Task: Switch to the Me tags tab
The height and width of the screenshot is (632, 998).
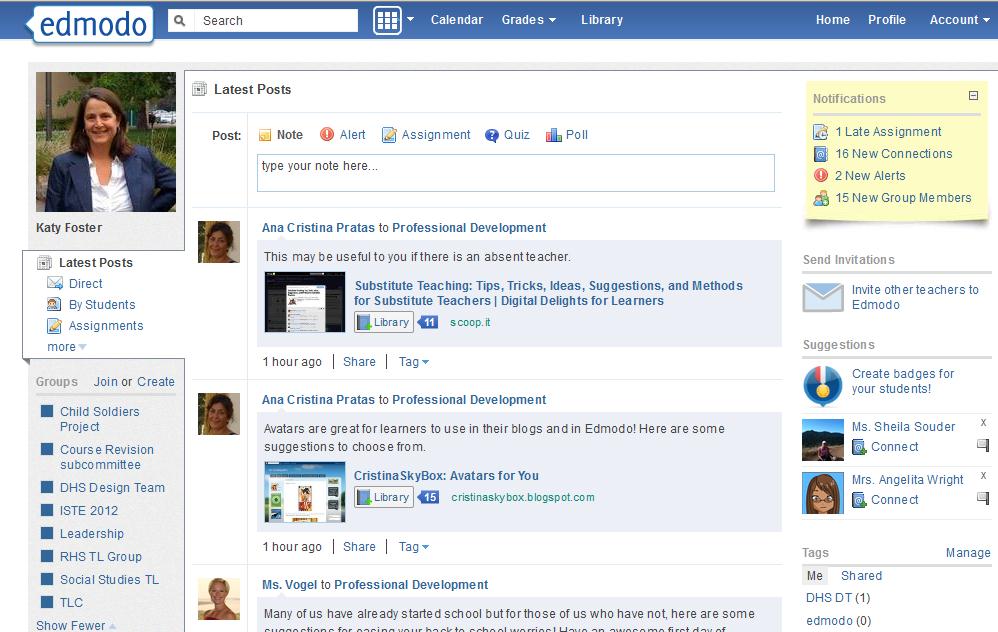Action: [815, 575]
